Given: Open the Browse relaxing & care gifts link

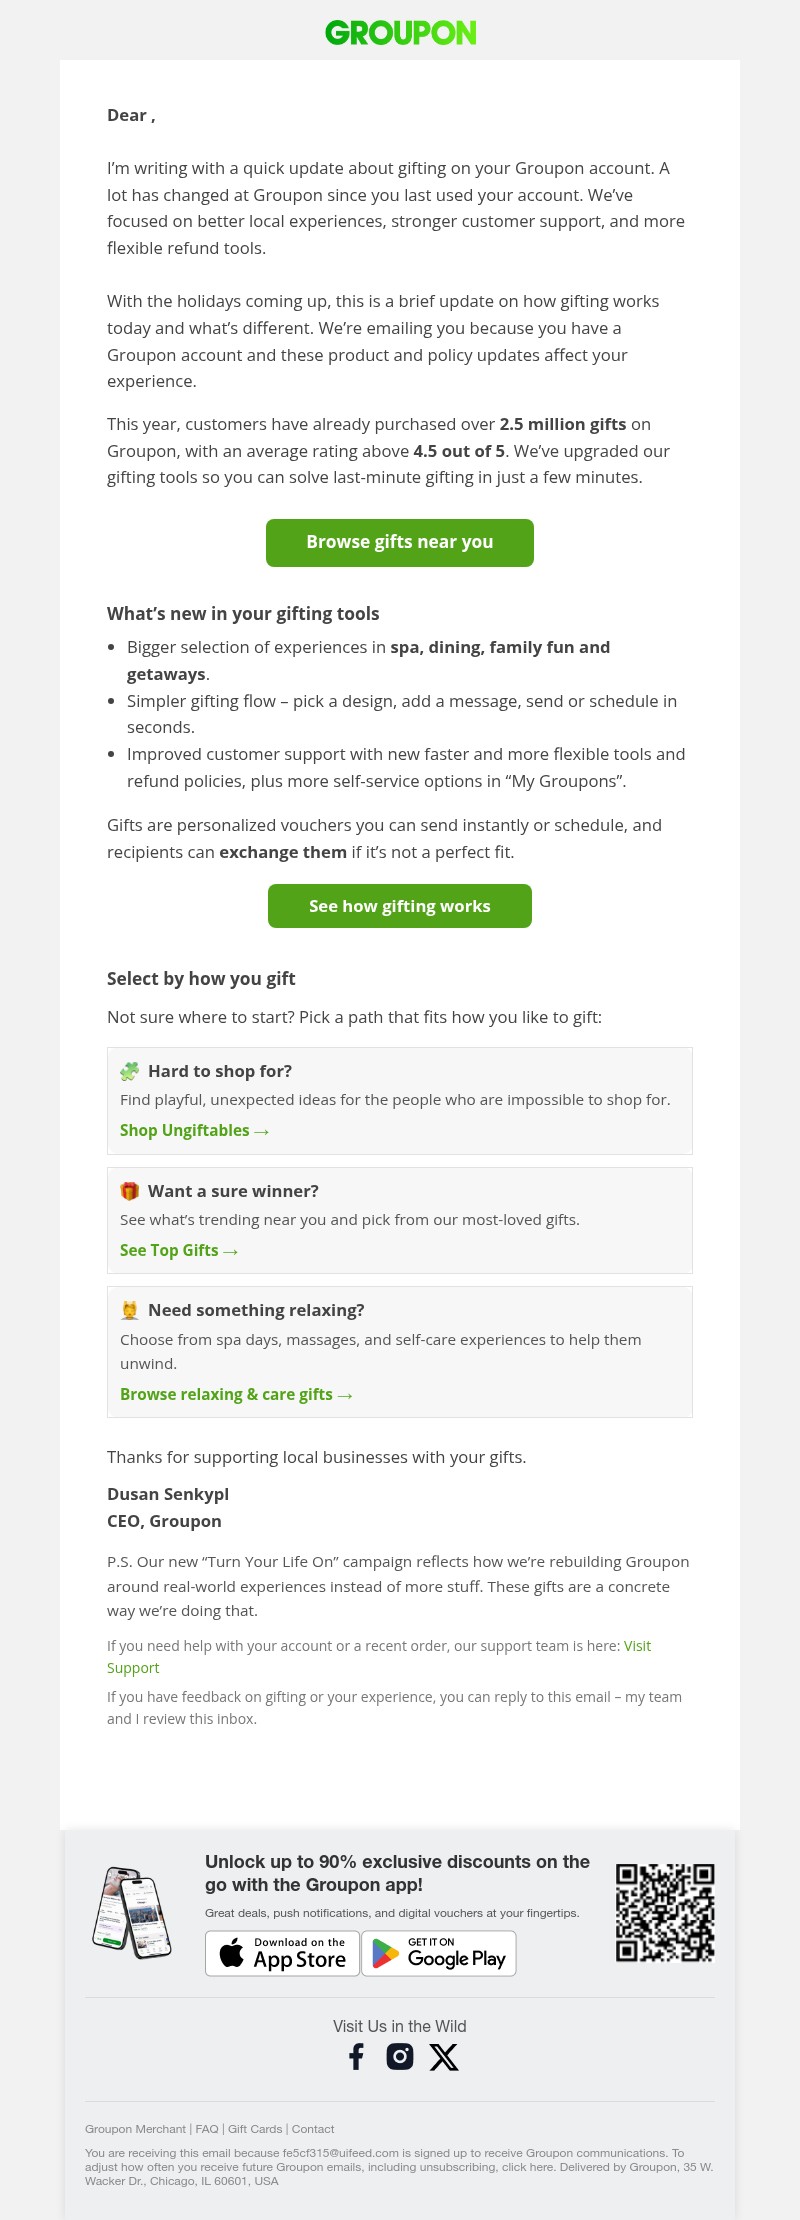Looking at the screenshot, I should (236, 1394).
